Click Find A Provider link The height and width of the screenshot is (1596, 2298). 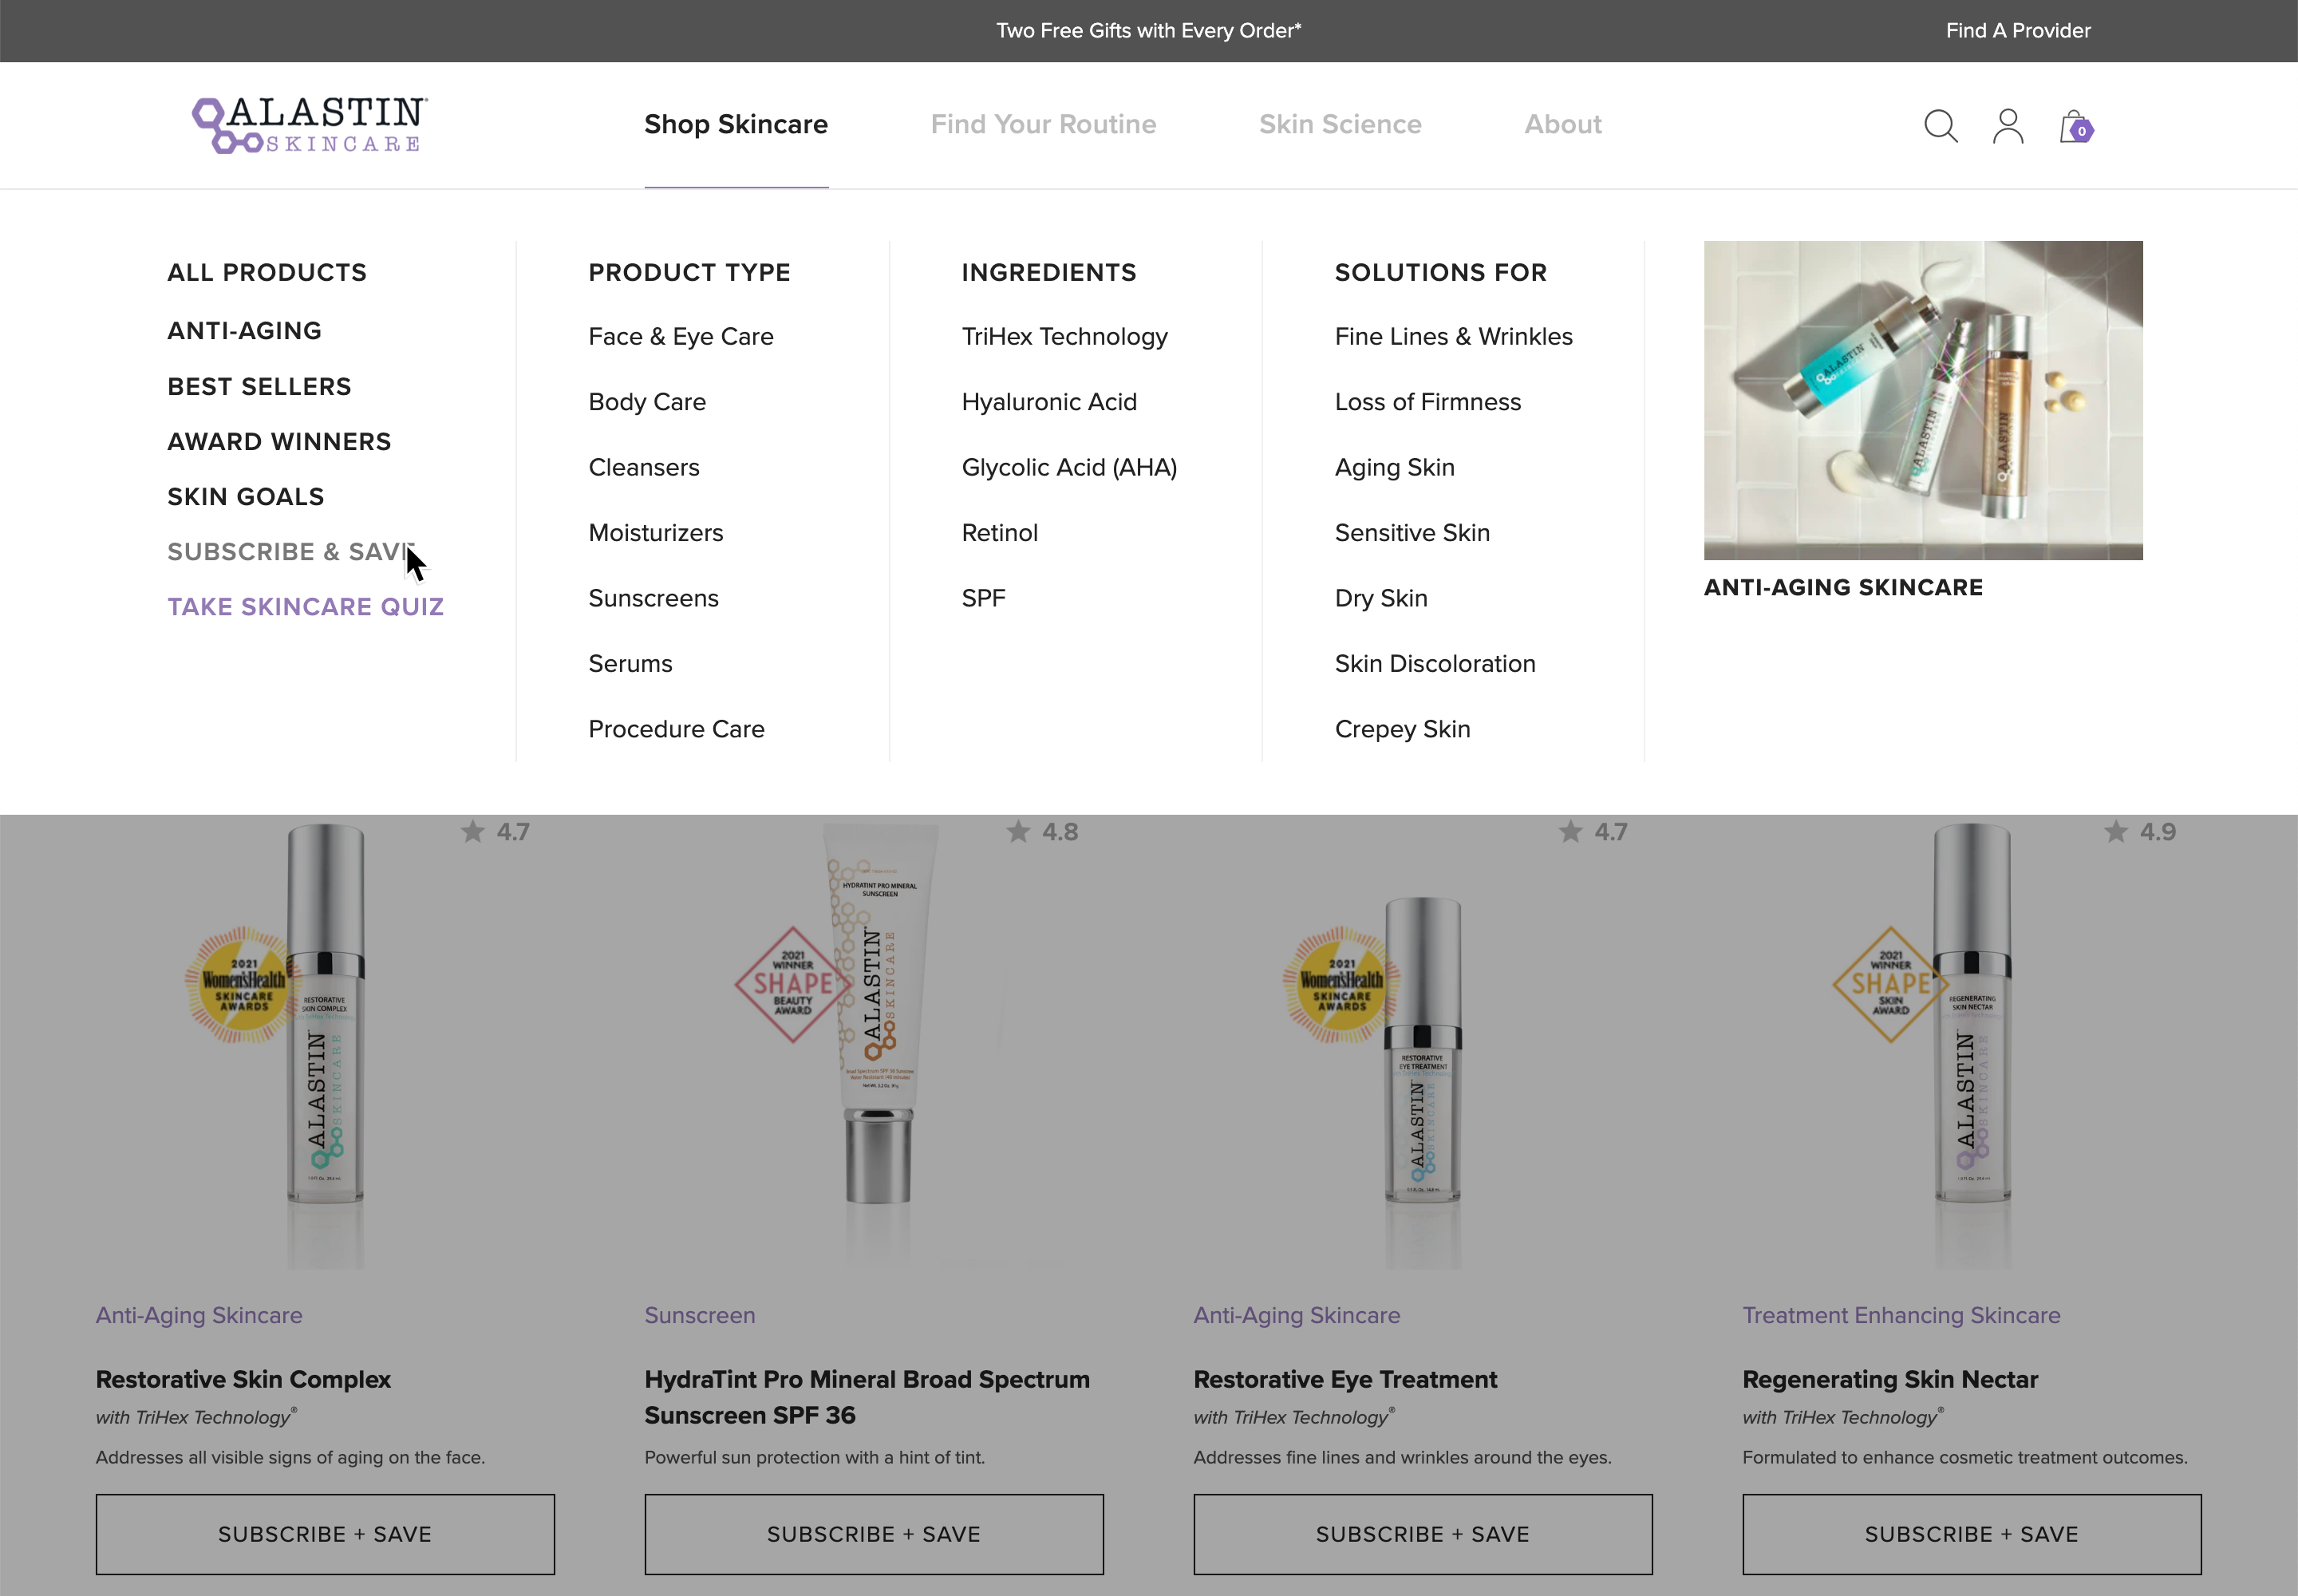[2018, 31]
